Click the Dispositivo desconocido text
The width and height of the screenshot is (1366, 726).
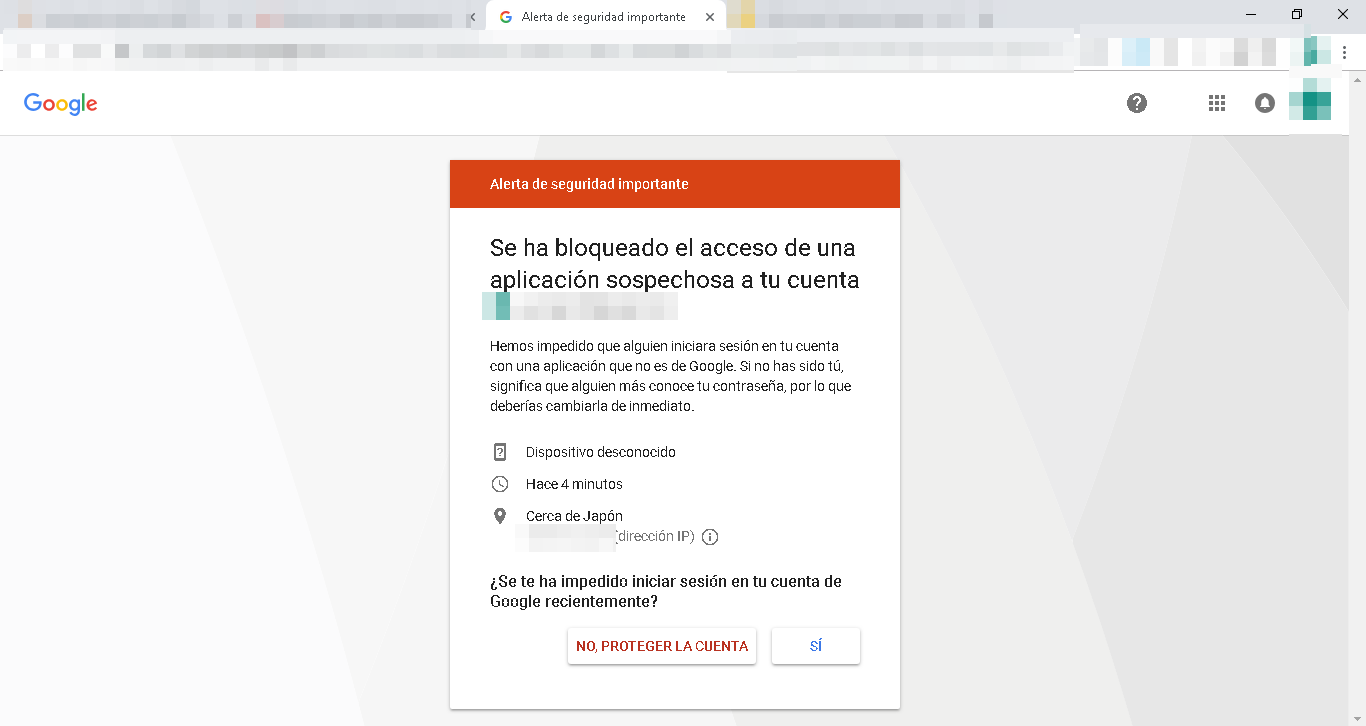tap(601, 452)
